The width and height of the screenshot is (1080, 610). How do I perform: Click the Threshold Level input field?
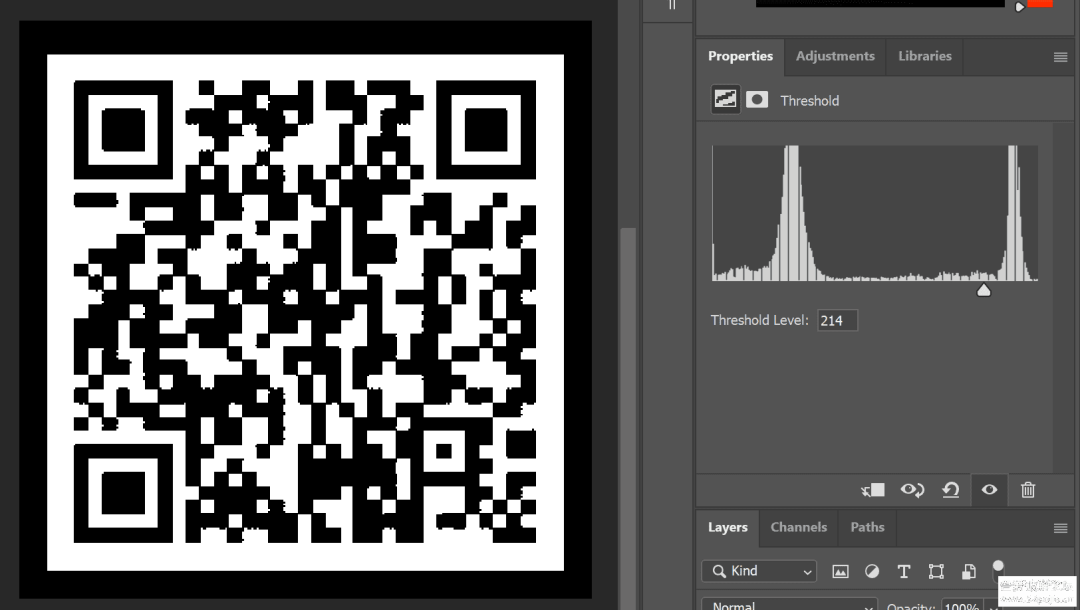click(x=837, y=320)
